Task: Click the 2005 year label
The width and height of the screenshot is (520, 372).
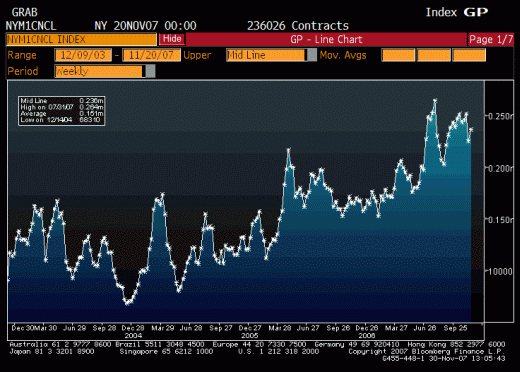Action: click(x=250, y=335)
